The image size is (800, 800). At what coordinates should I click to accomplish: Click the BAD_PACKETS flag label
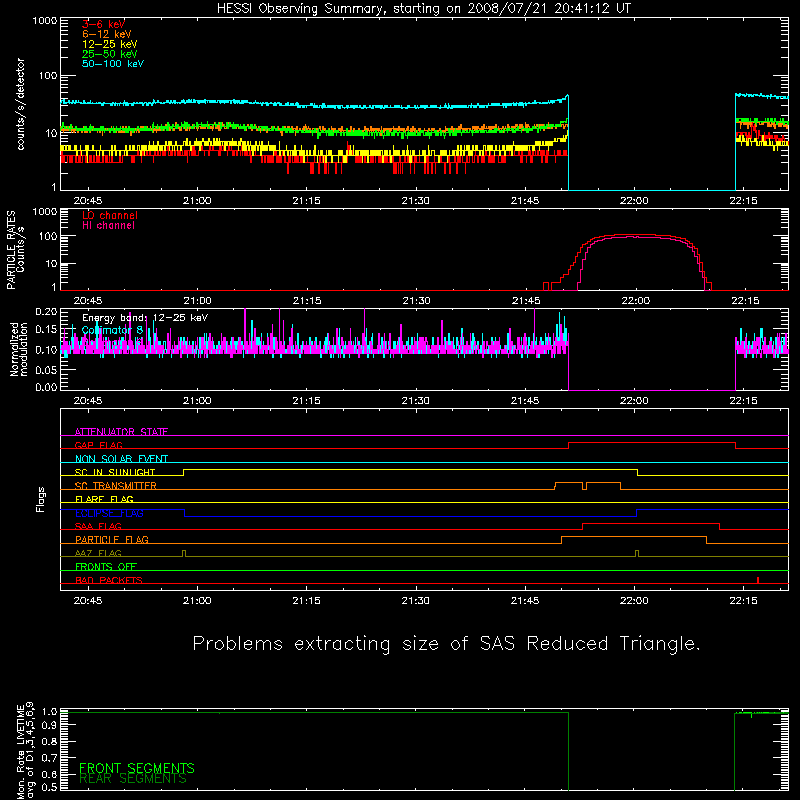click(109, 580)
